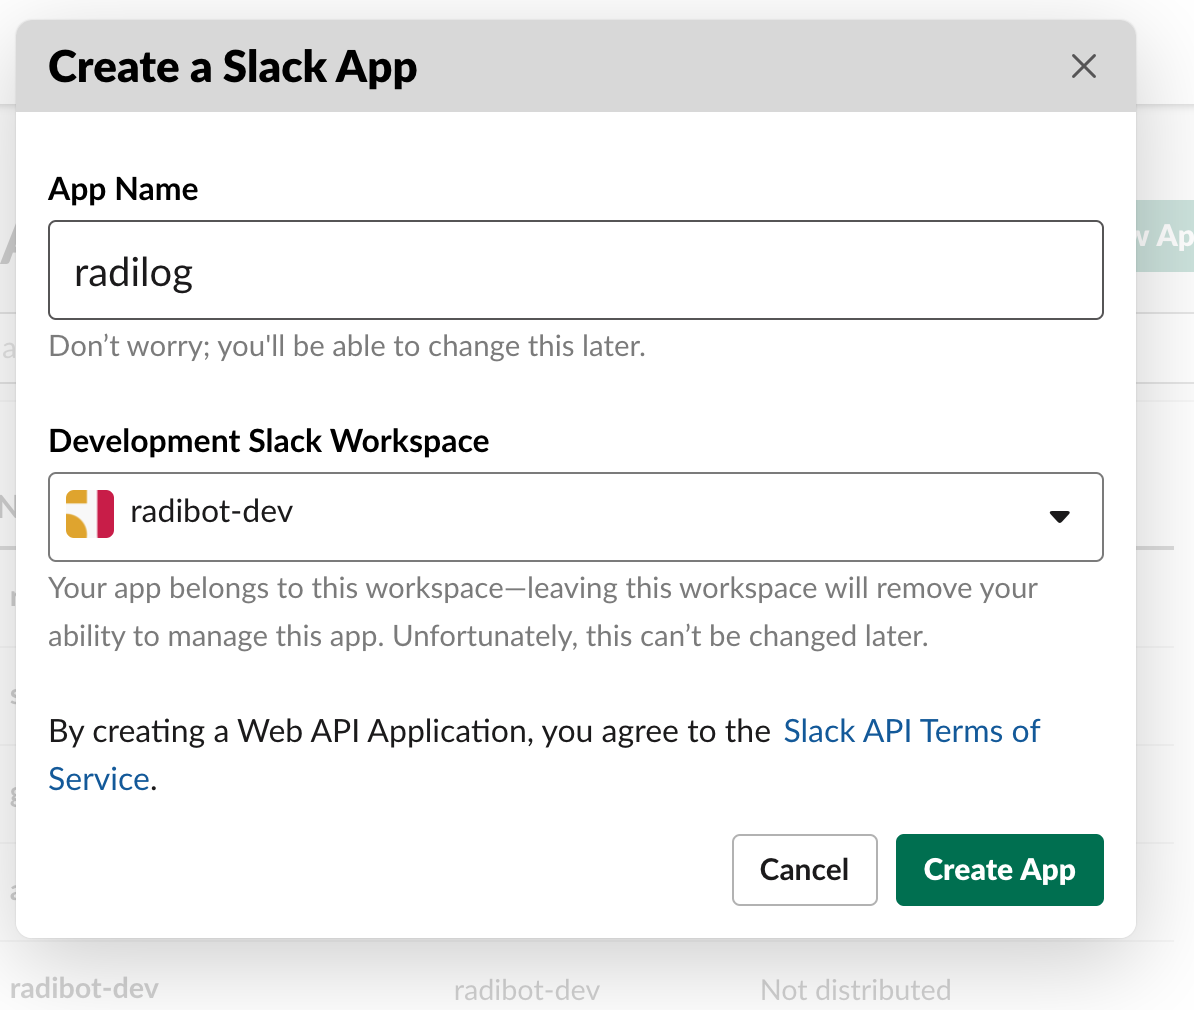Open the Slack API Terms of link
The height and width of the screenshot is (1010, 1194).
point(911,731)
